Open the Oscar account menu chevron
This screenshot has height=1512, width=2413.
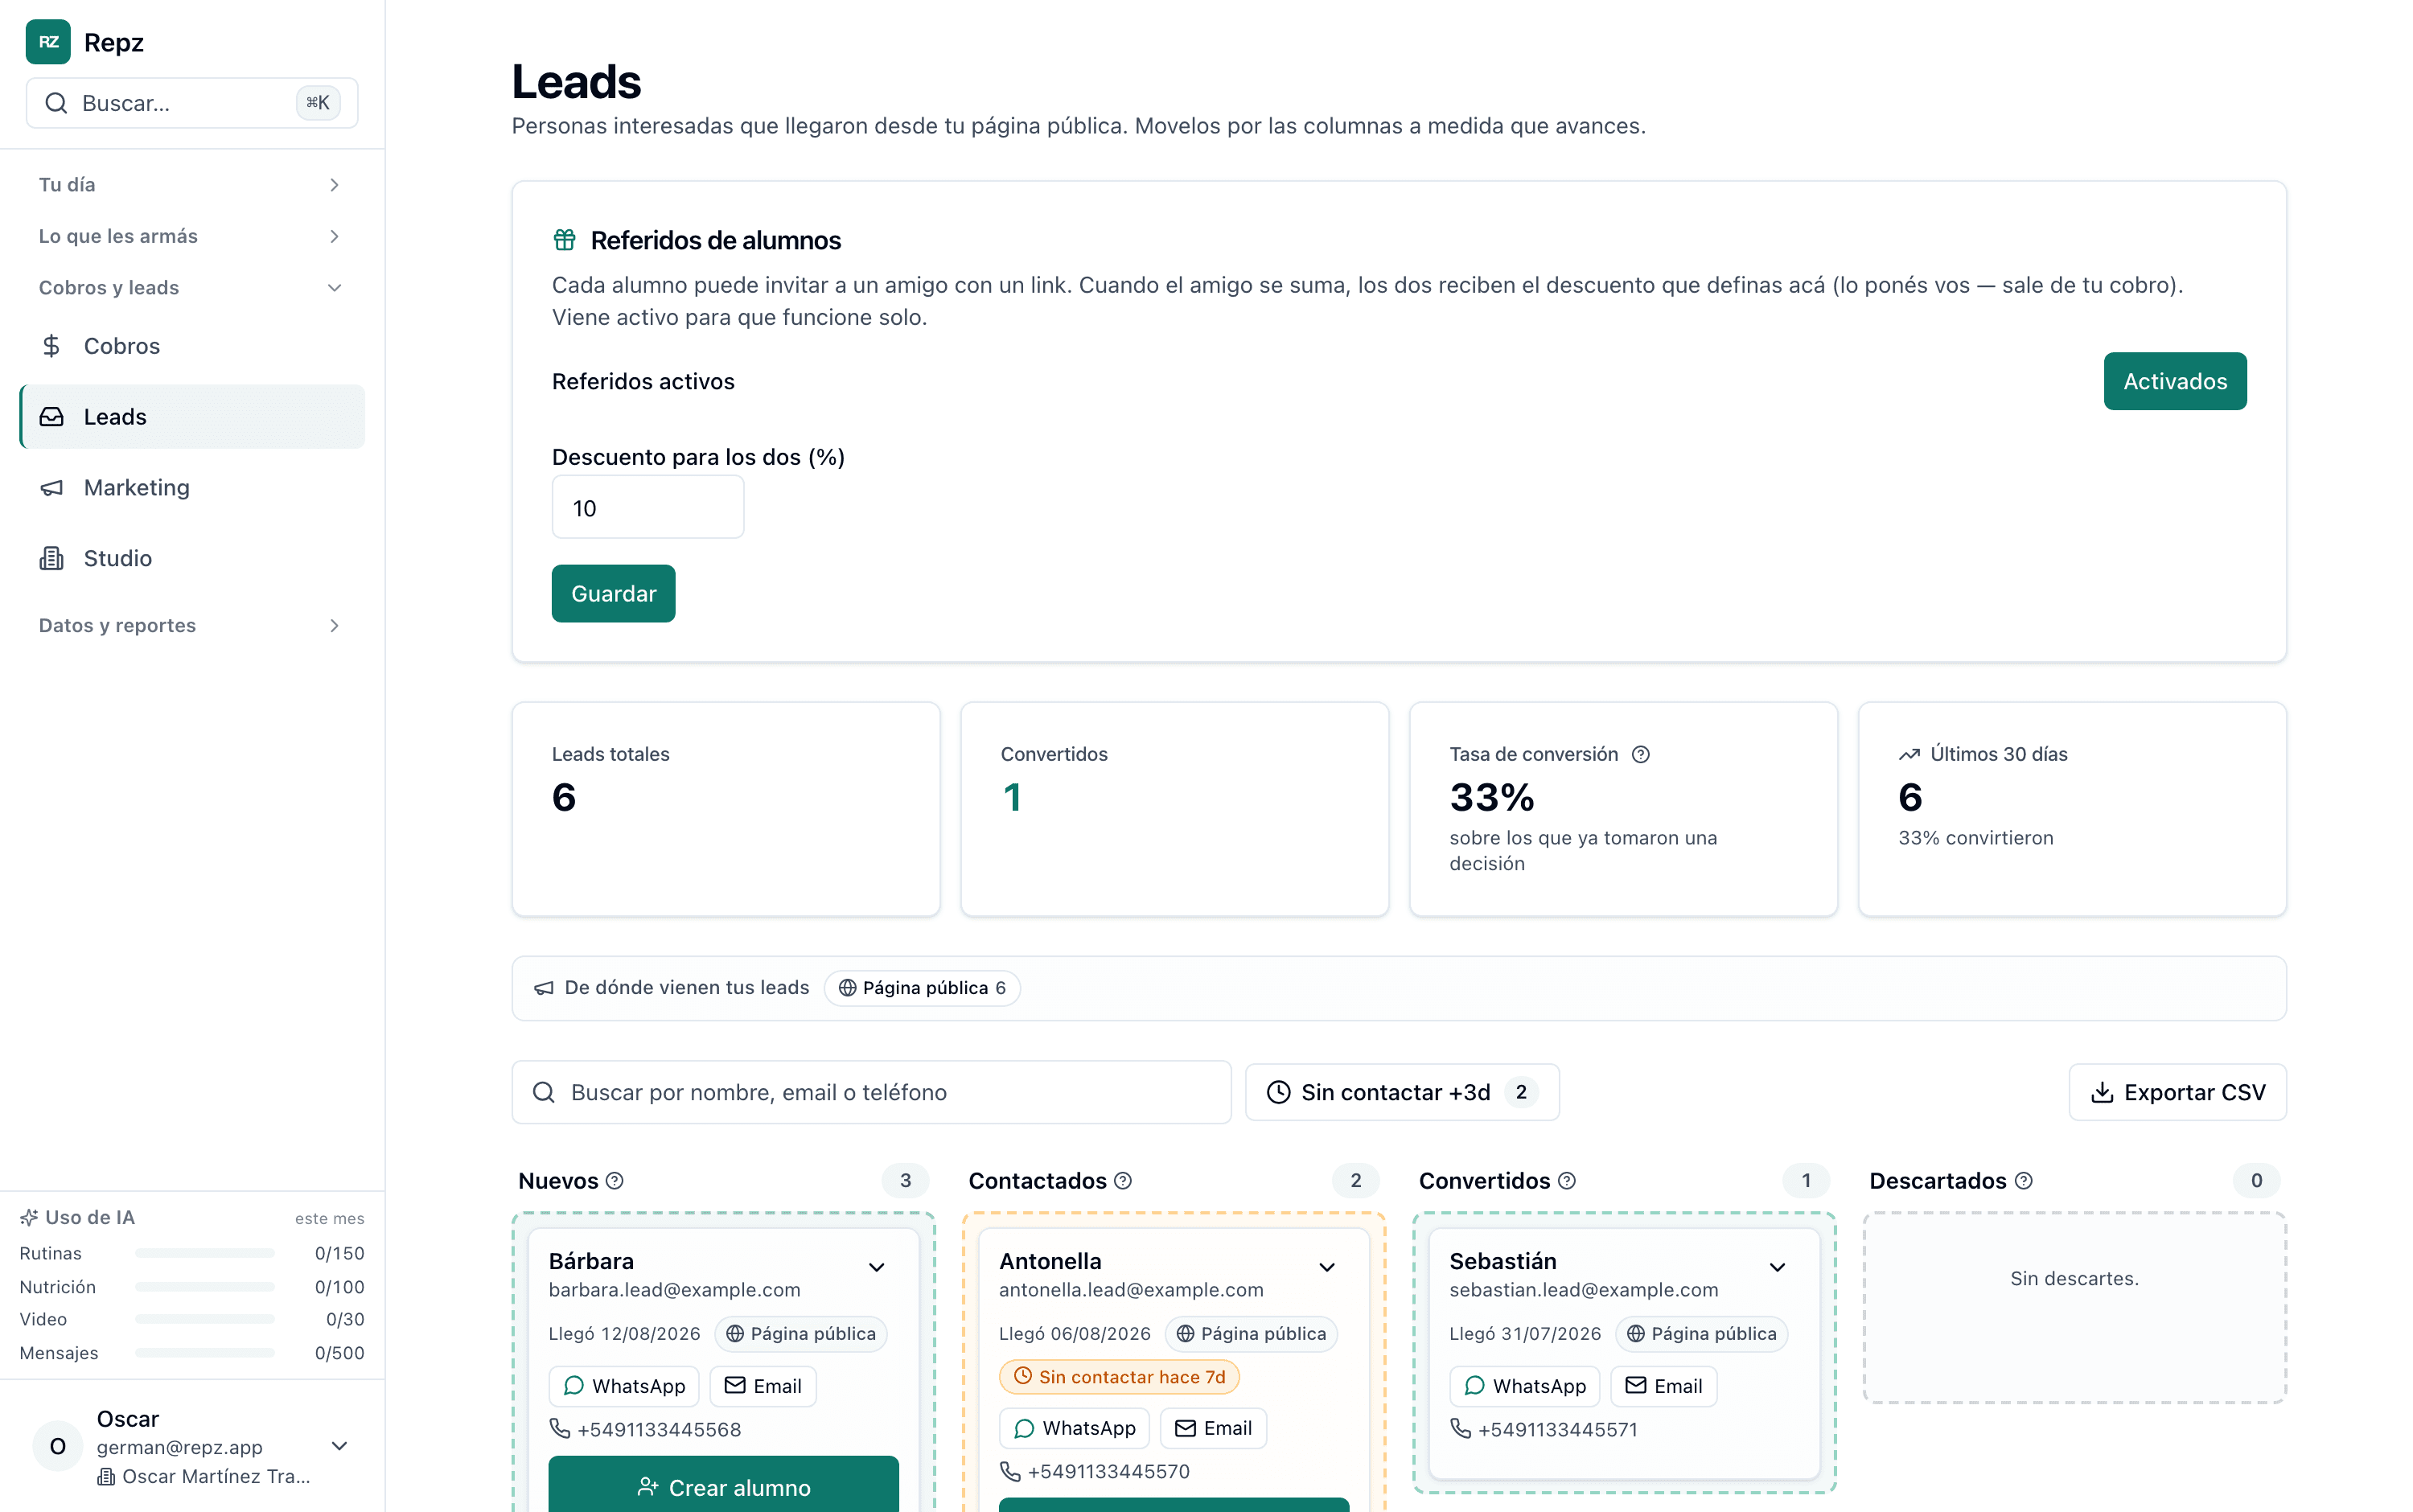pos(340,1446)
